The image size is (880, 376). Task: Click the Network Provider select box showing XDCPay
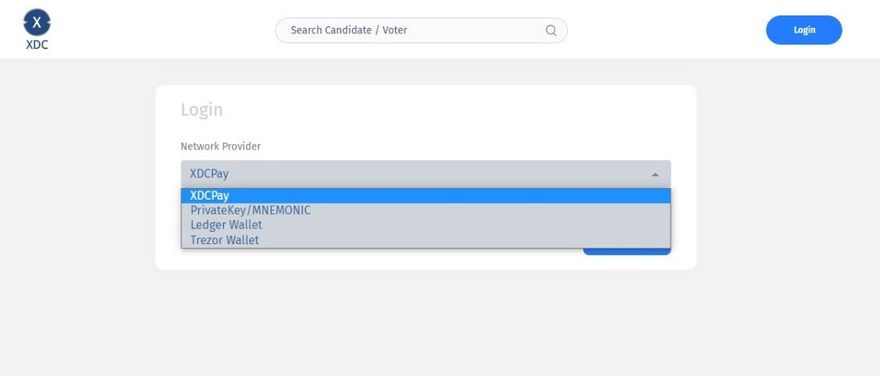425,174
